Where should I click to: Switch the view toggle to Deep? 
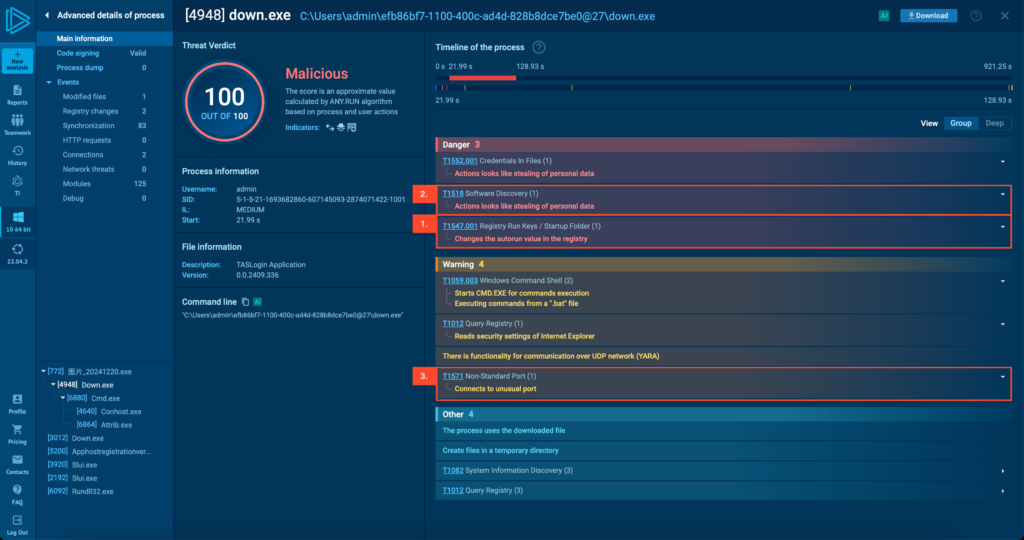click(994, 123)
